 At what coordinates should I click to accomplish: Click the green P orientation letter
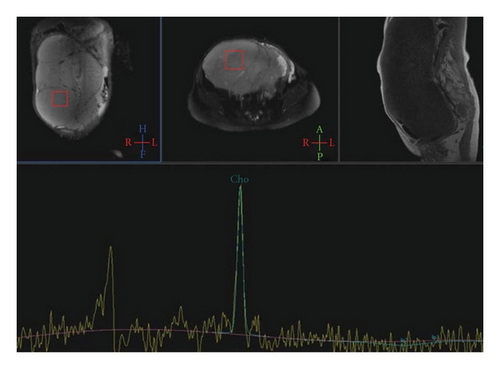(x=320, y=156)
